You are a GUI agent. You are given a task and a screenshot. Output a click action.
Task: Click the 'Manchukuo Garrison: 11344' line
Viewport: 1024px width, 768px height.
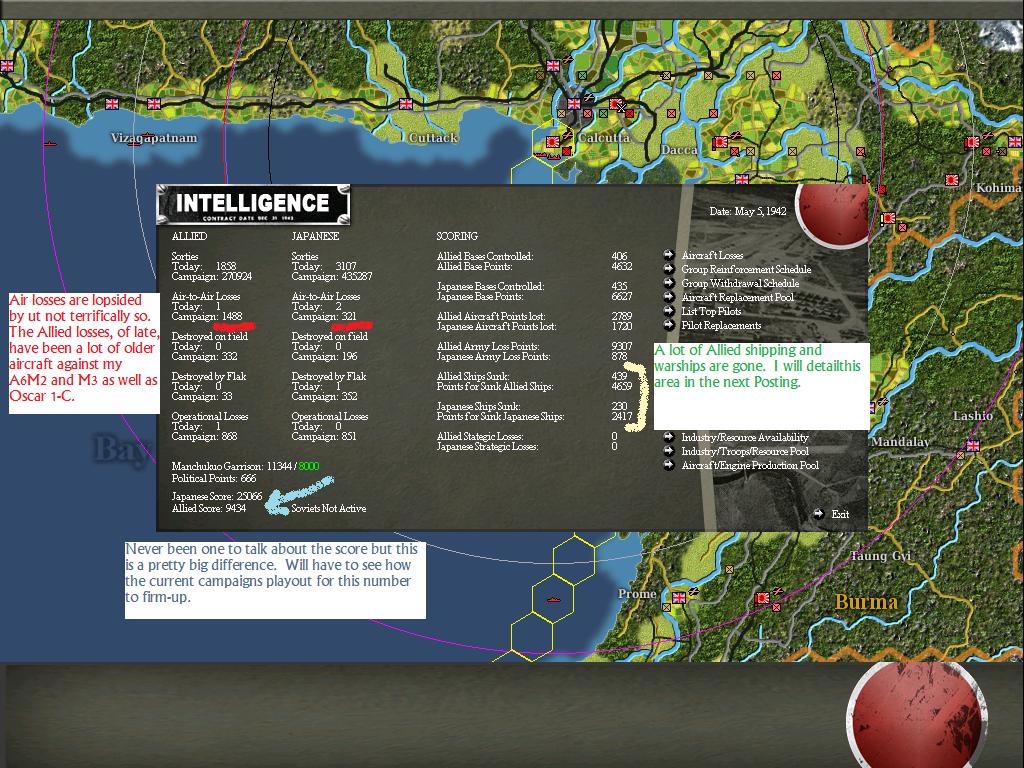pyautogui.click(x=232, y=466)
